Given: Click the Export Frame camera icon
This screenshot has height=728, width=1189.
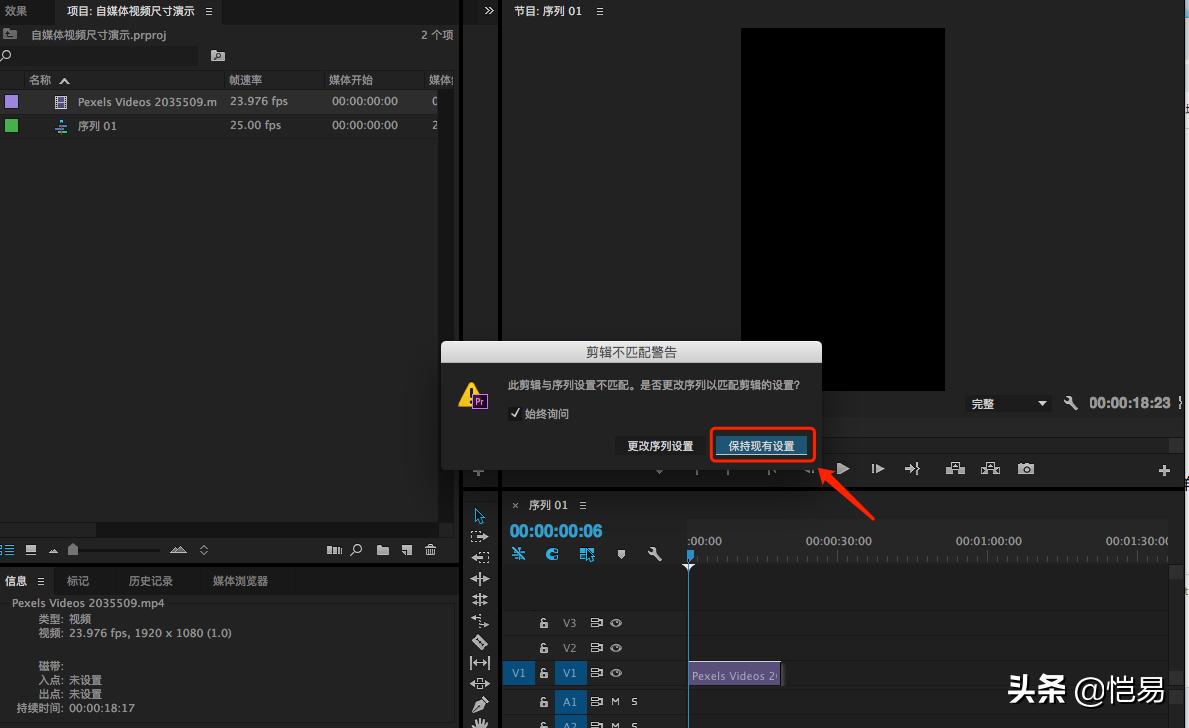Looking at the screenshot, I should (1025, 468).
